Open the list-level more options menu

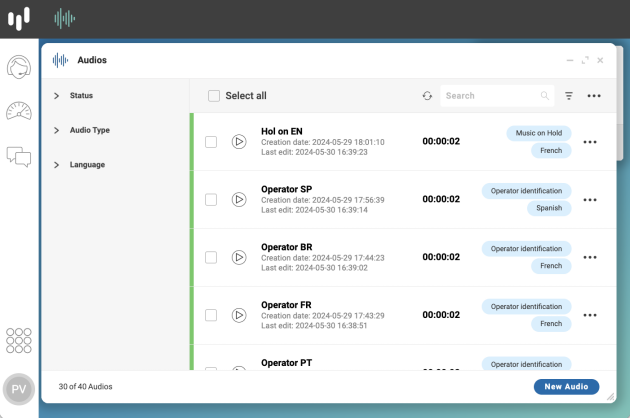pyautogui.click(x=594, y=96)
